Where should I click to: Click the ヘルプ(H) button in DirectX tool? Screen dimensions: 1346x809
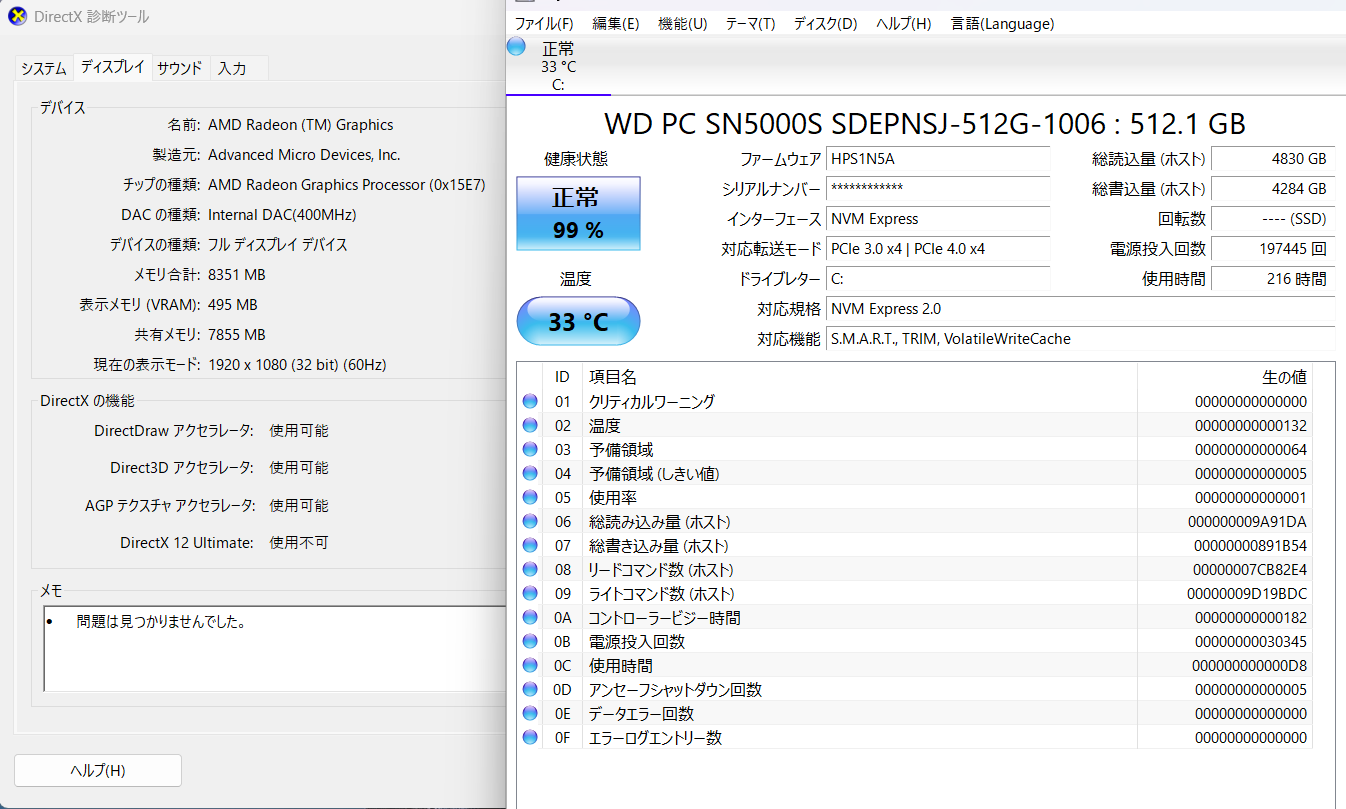click(x=98, y=771)
